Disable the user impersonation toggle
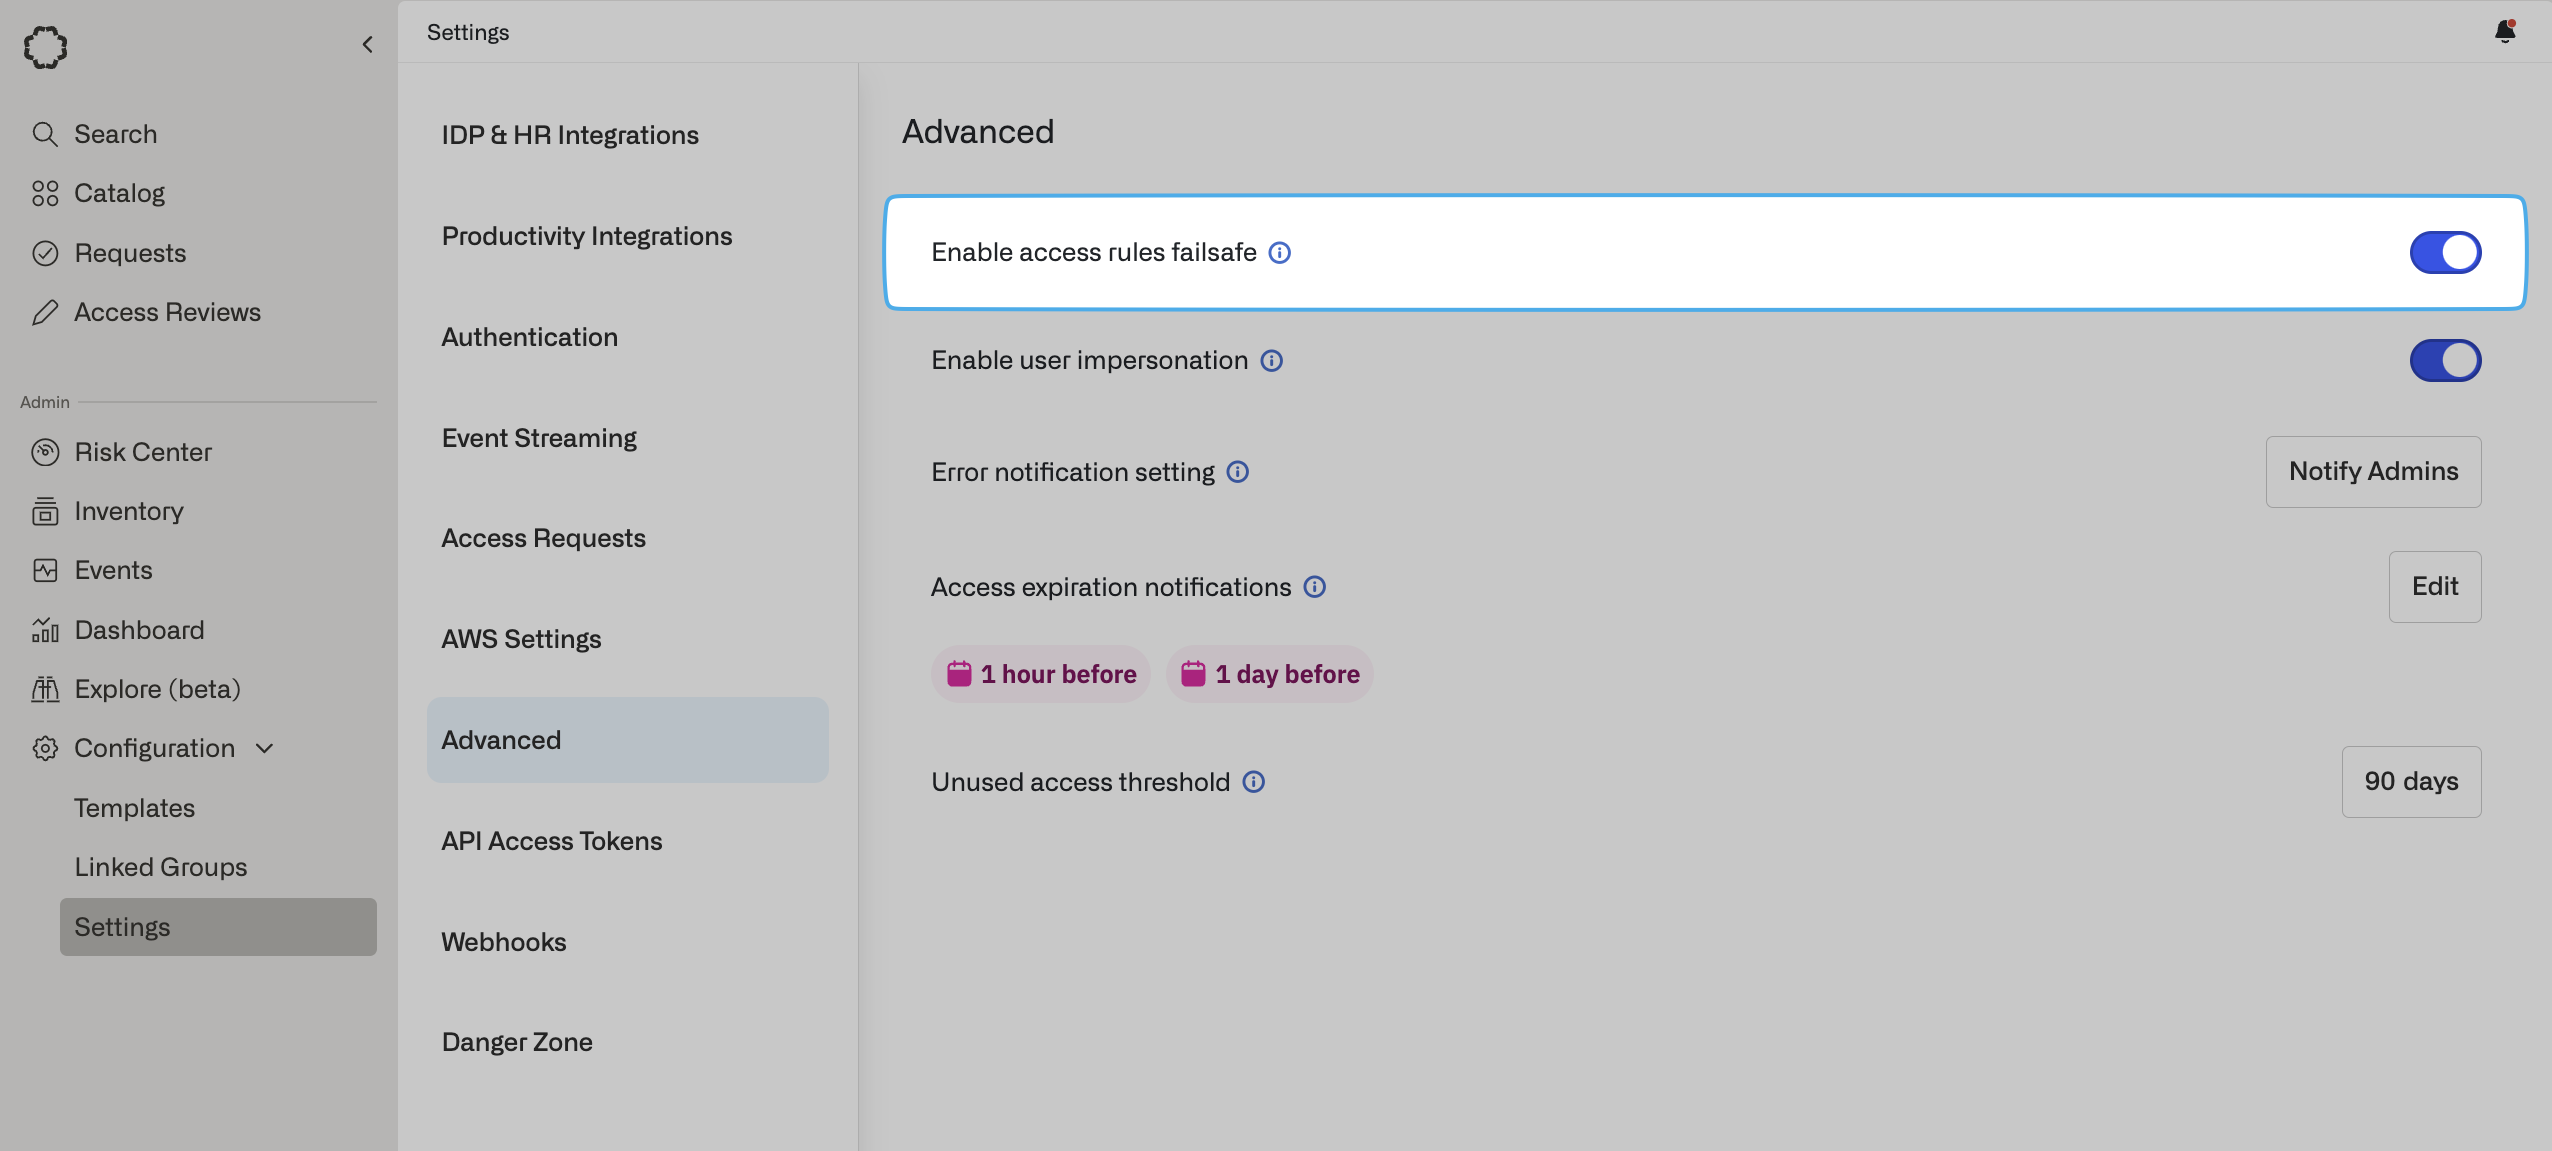 click(2444, 360)
